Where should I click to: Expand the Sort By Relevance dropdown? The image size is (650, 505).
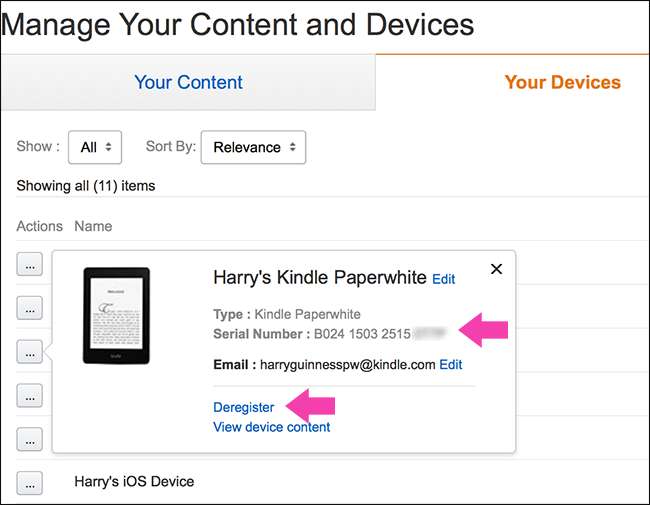click(x=253, y=147)
